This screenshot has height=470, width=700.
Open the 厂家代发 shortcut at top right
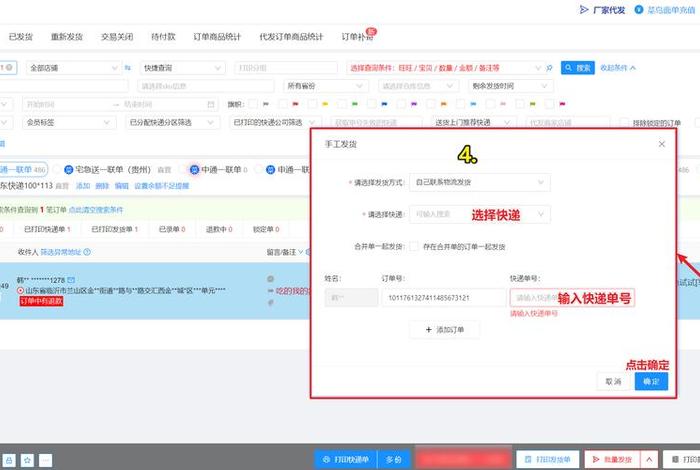click(x=602, y=10)
